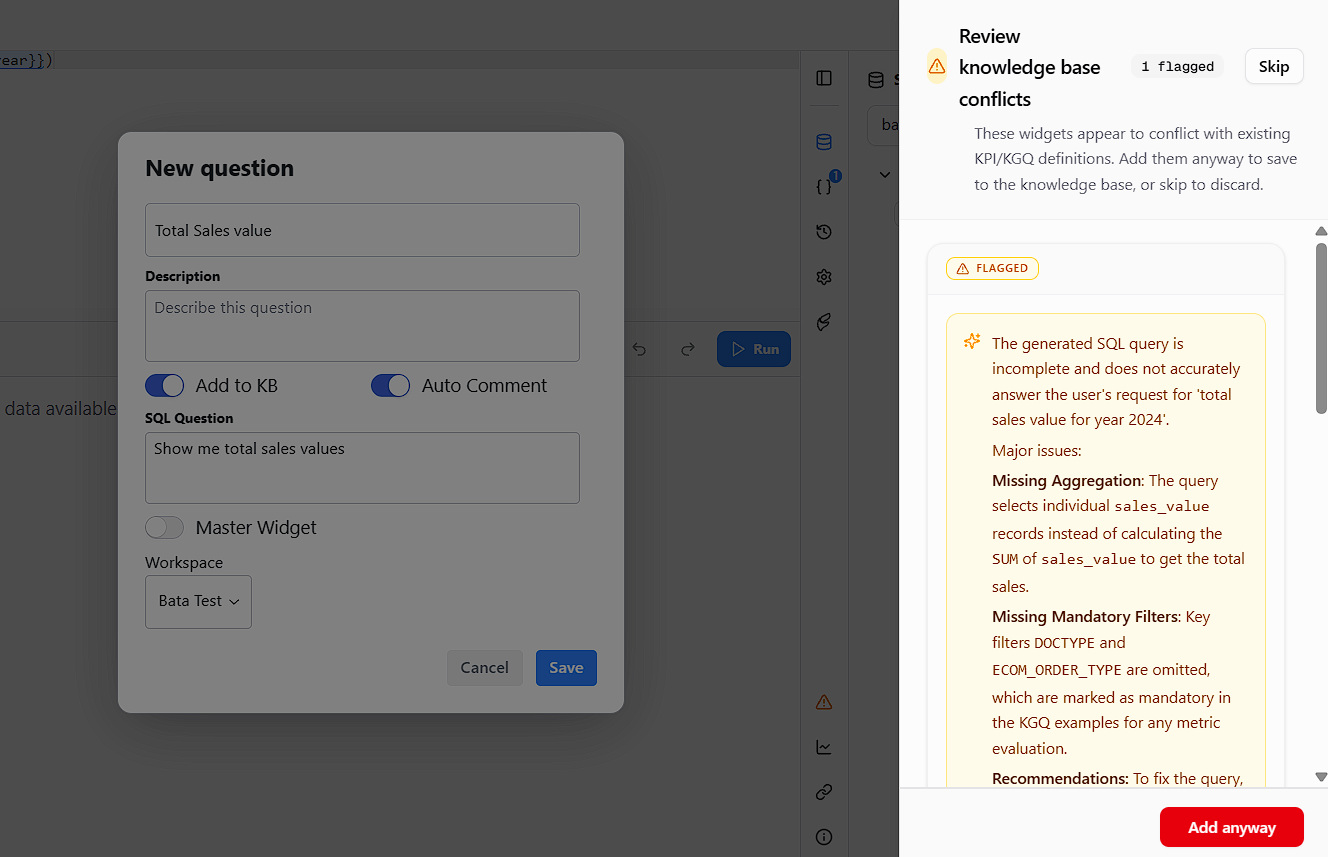
Task: Click the Total Sales value title field
Action: [362, 230]
